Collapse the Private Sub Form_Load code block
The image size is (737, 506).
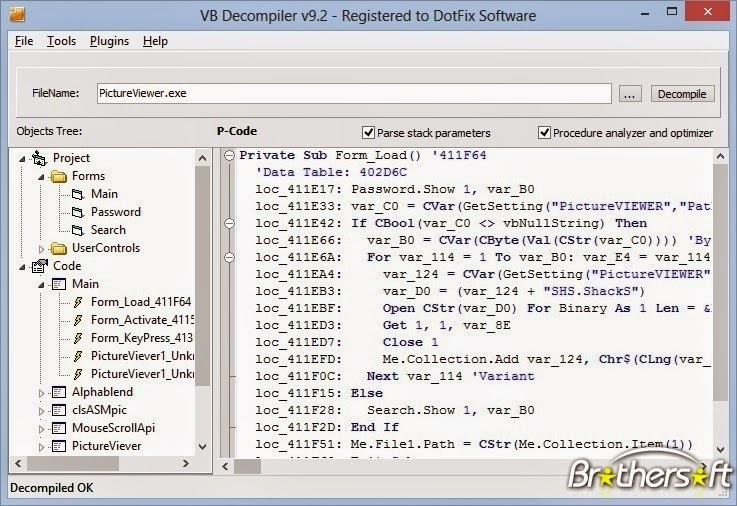point(229,155)
